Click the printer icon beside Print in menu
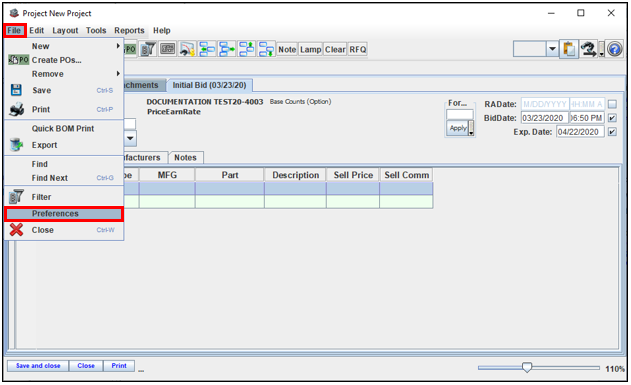The height and width of the screenshot is (385, 631). (16, 109)
